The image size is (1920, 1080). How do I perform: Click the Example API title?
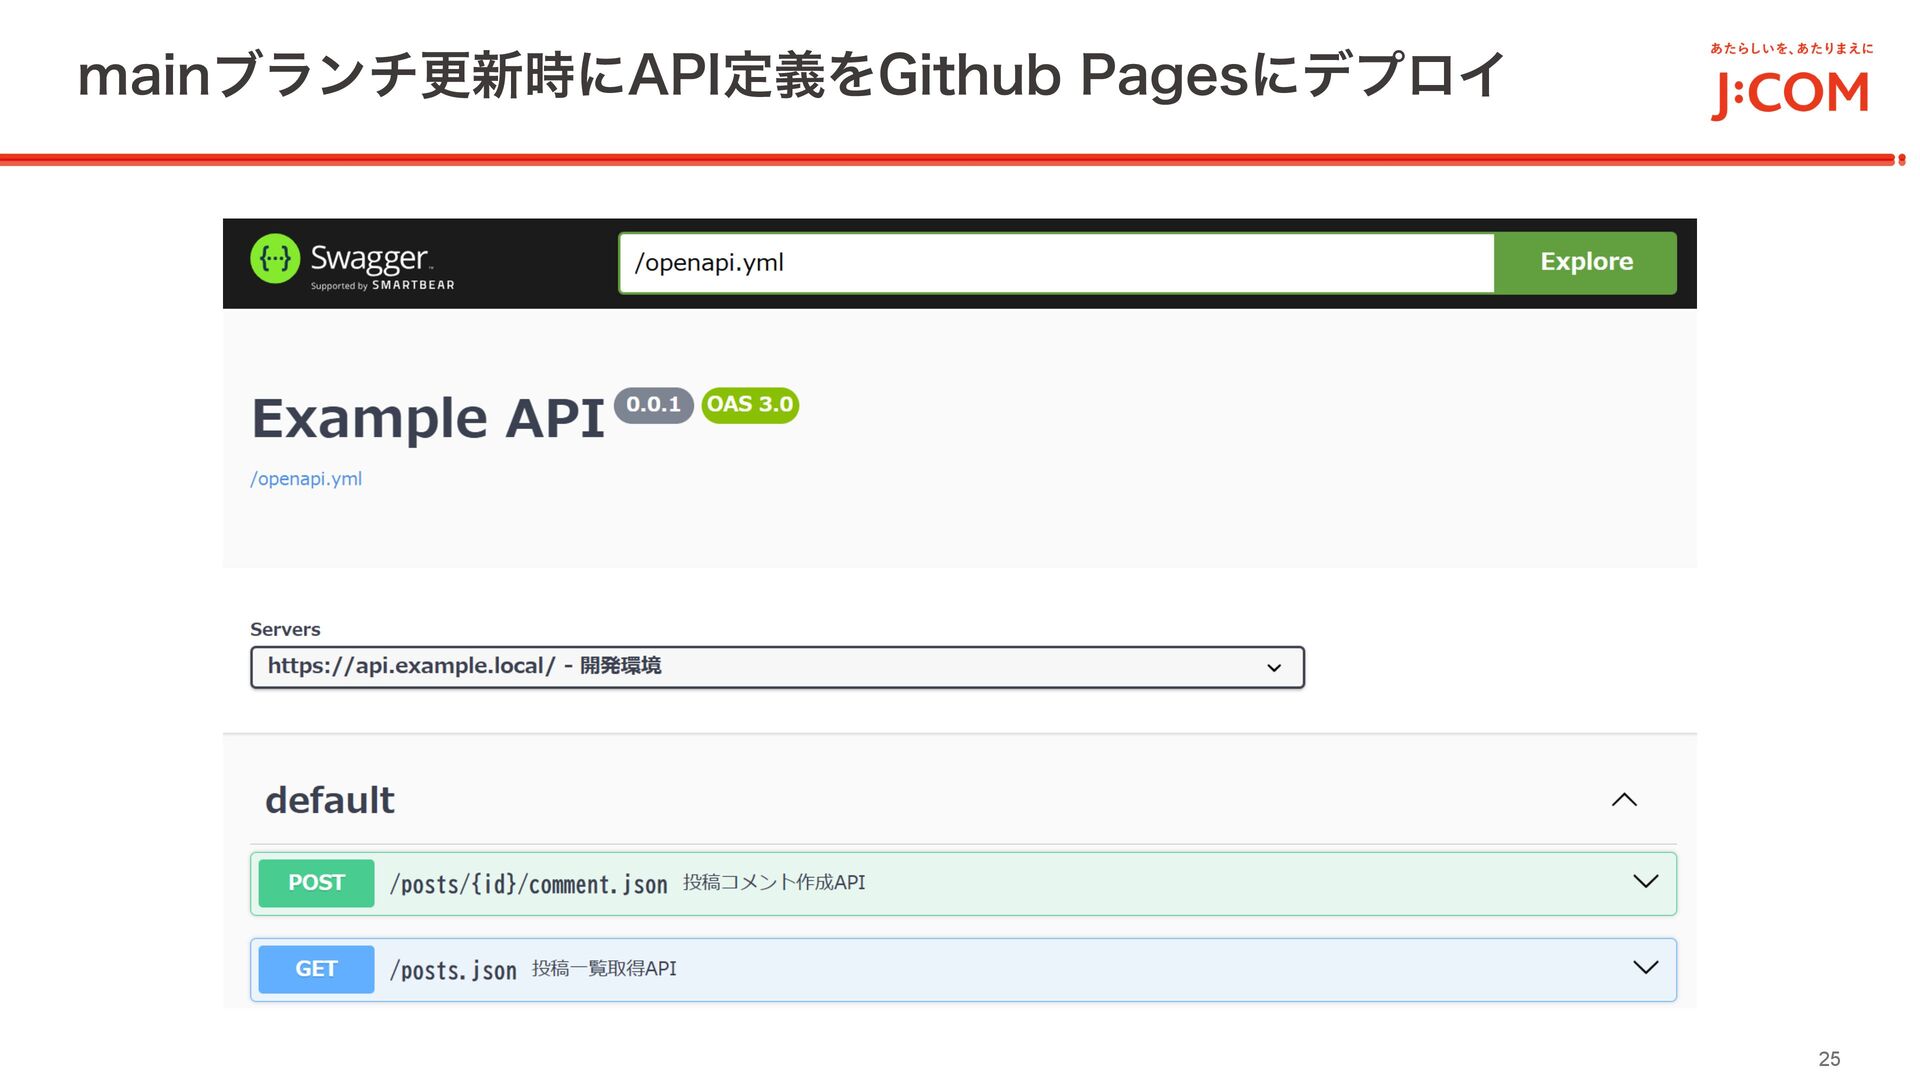[x=428, y=418]
